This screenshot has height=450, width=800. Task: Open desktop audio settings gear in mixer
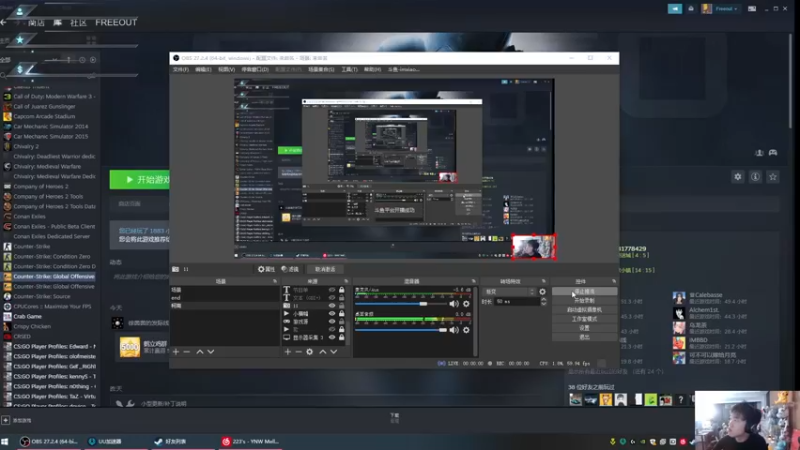pos(466,330)
